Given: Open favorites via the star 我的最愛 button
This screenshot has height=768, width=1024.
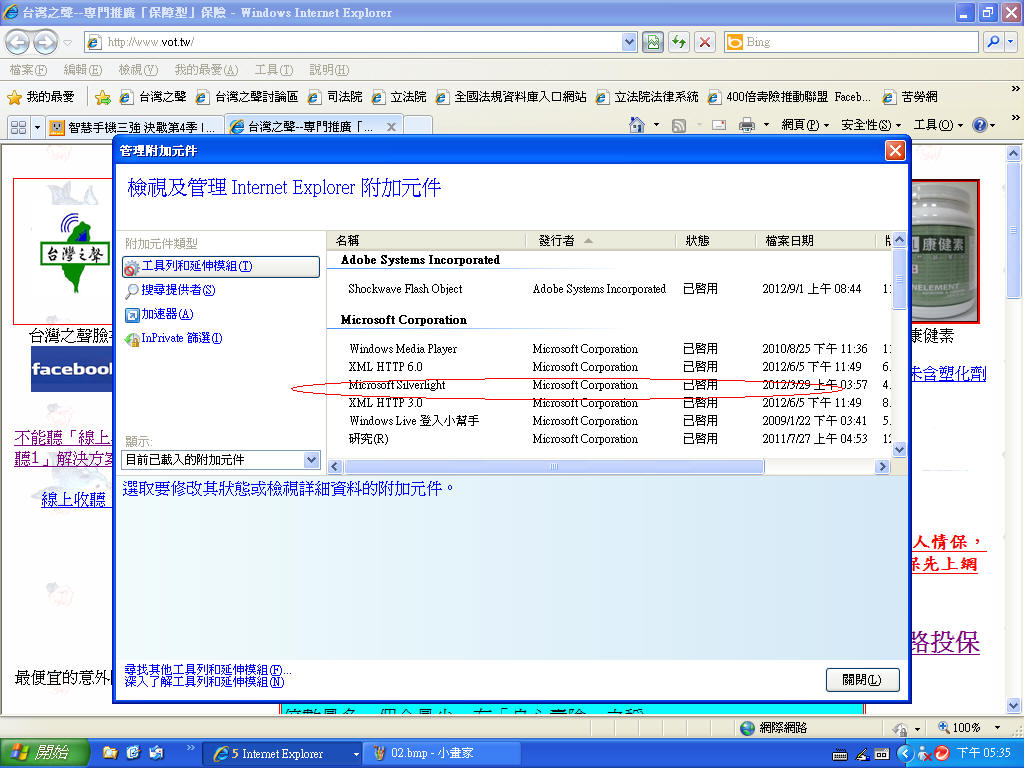Looking at the screenshot, I should pyautogui.click(x=41, y=97).
